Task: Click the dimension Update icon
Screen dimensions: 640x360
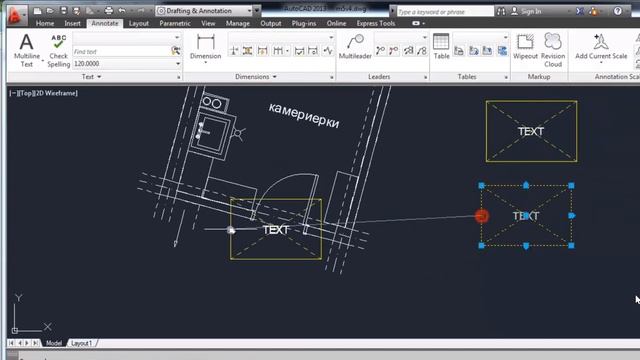Action: tap(313, 51)
